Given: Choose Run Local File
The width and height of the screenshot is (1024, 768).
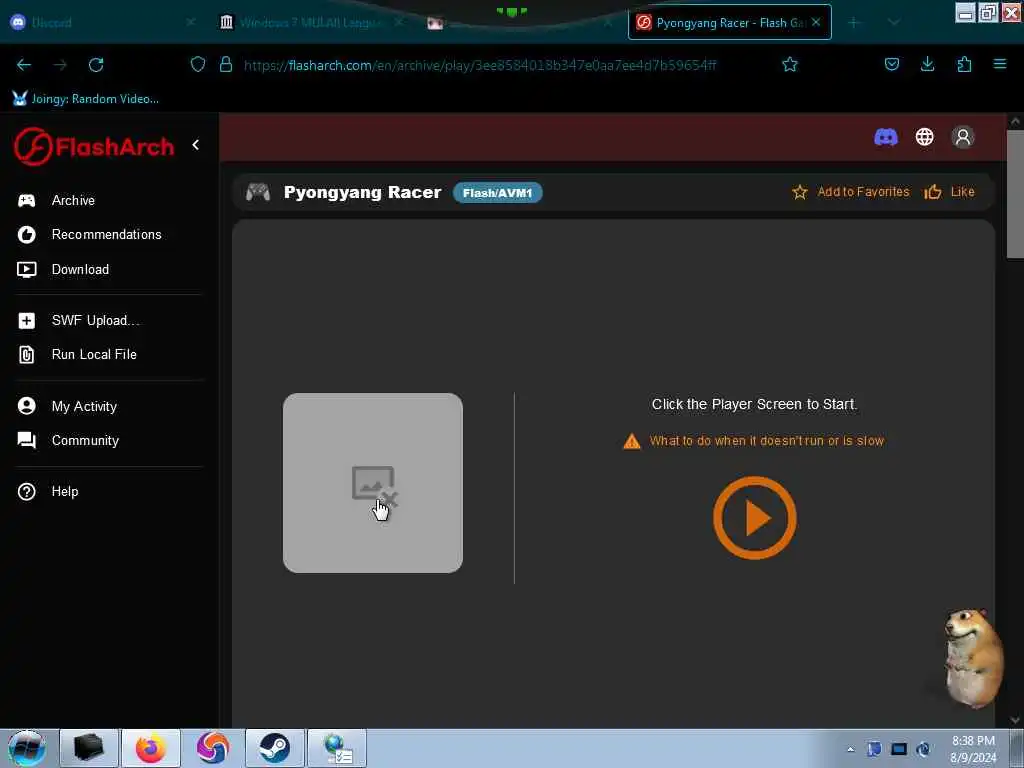Looking at the screenshot, I should [x=94, y=354].
